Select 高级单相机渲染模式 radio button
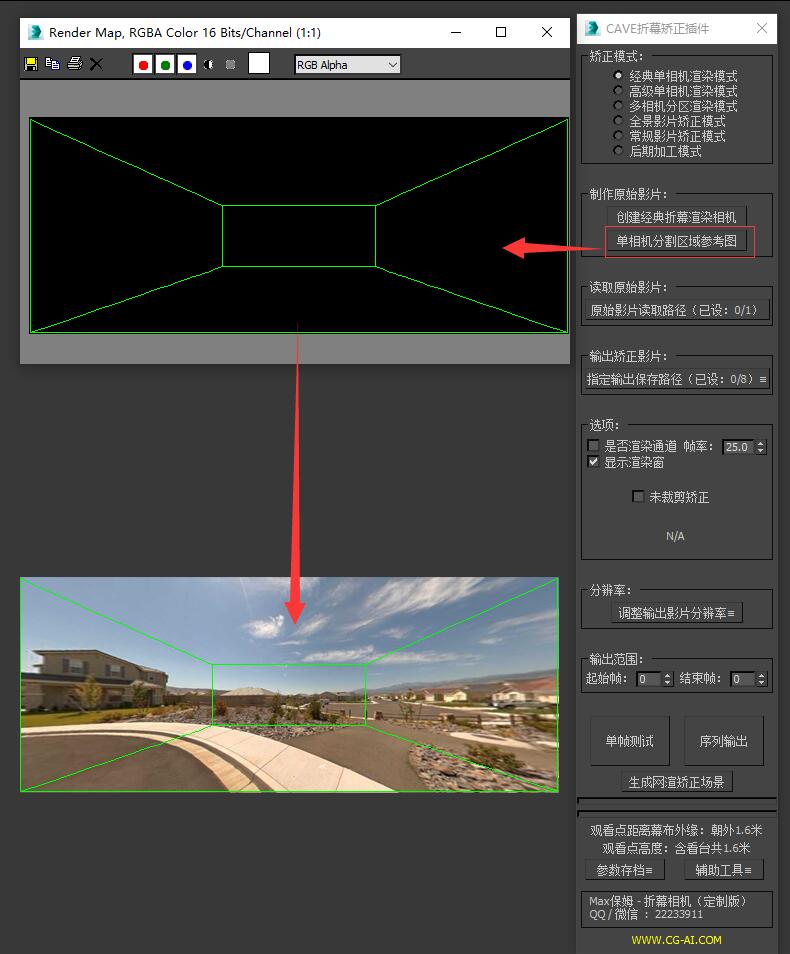This screenshot has height=954, width=790. coord(618,91)
